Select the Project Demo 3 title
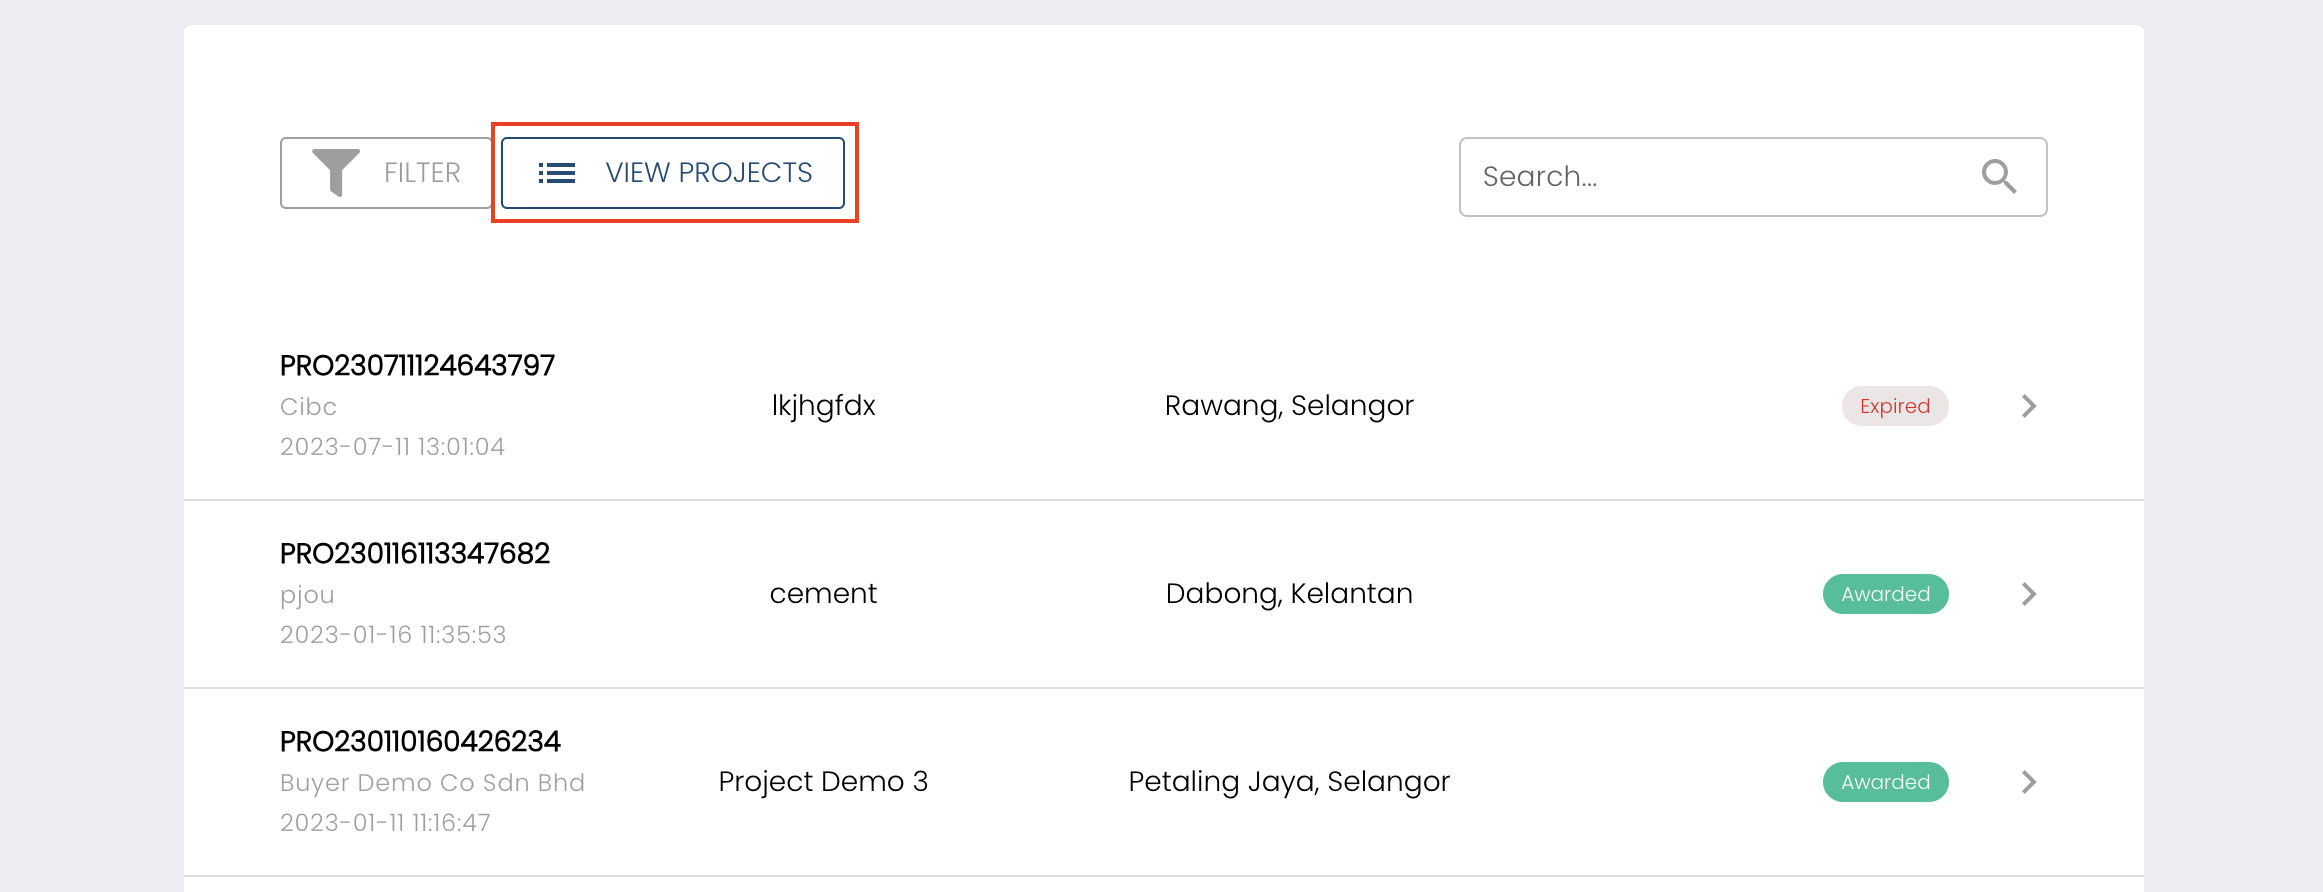The width and height of the screenshot is (2323, 892). [823, 782]
